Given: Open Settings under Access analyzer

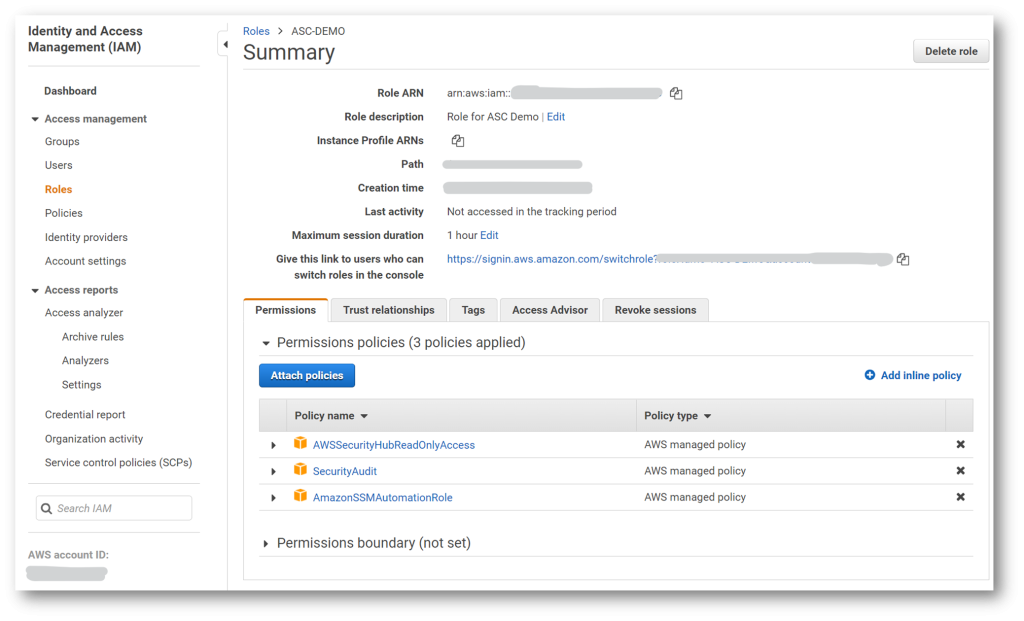Looking at the screenshot, I should [x=82, y=385].
